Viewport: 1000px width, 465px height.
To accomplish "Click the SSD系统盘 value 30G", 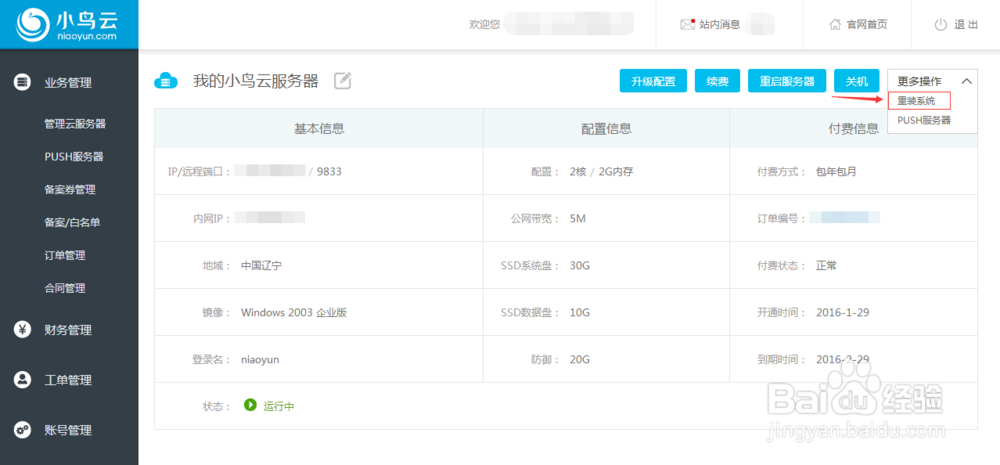I will (580, 265).
